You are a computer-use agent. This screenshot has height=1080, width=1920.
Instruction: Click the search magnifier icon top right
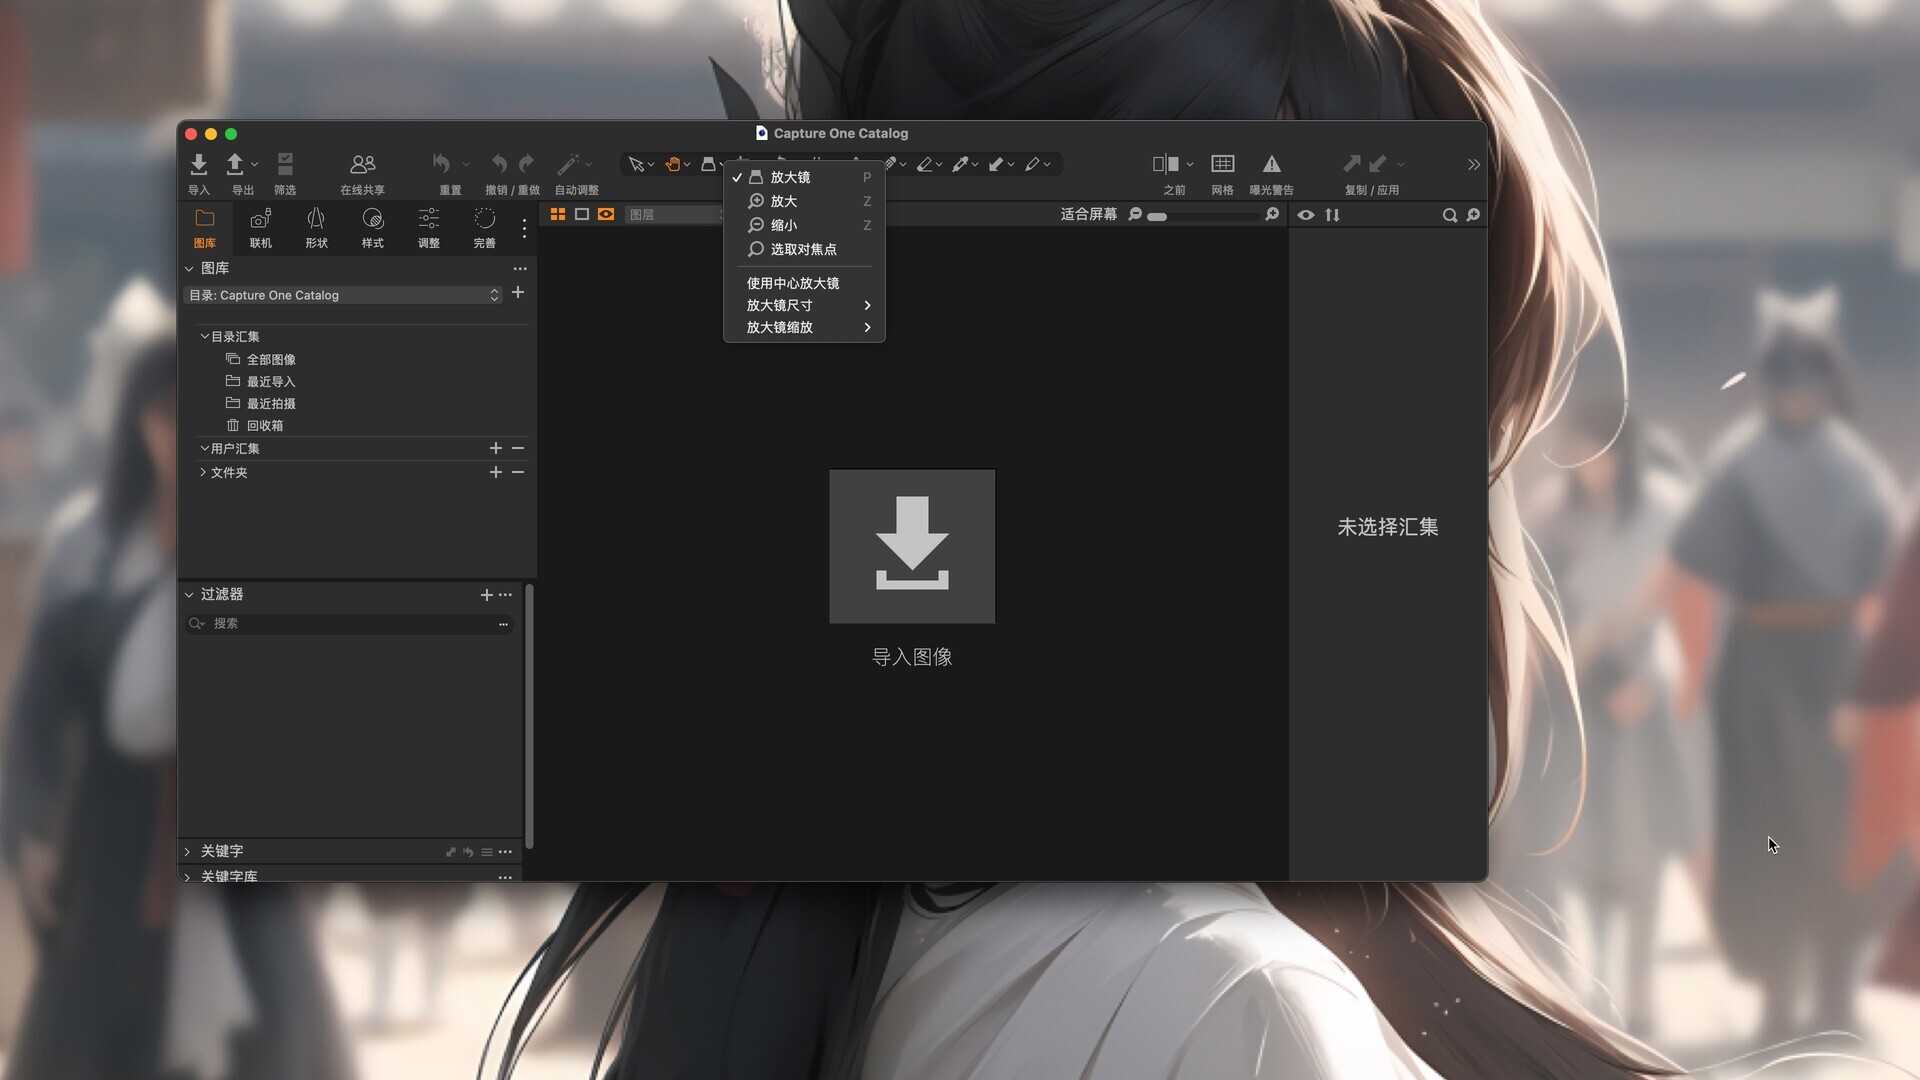[x=1449, y=215]
